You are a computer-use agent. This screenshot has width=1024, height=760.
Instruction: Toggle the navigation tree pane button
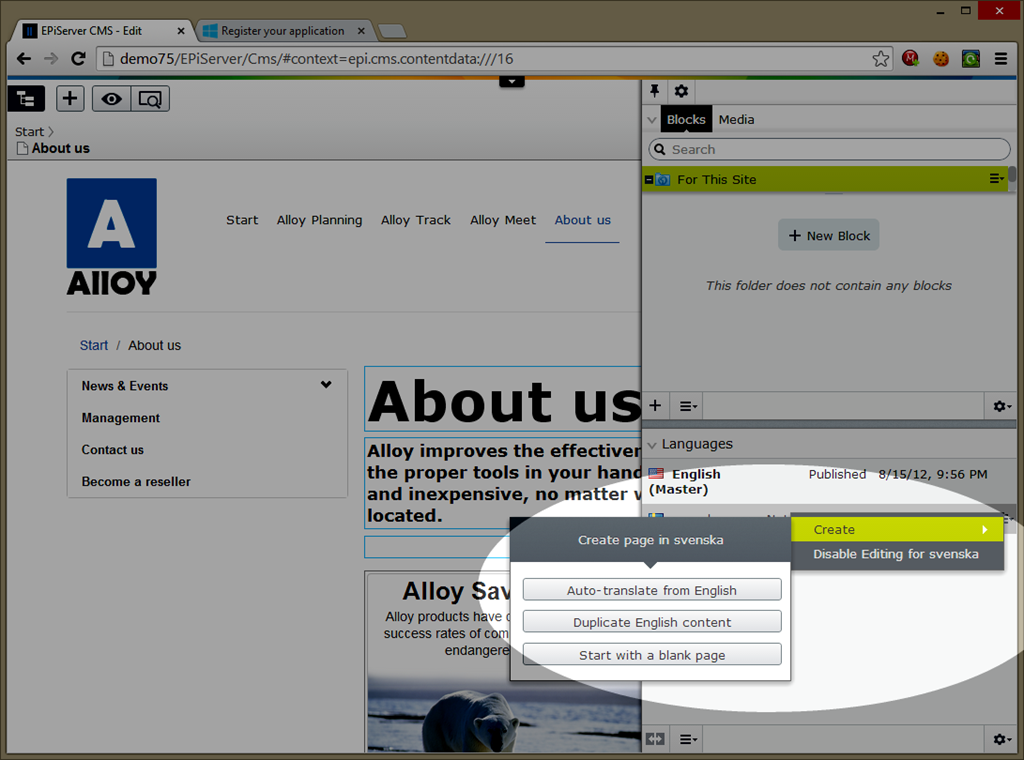[26, 98]
